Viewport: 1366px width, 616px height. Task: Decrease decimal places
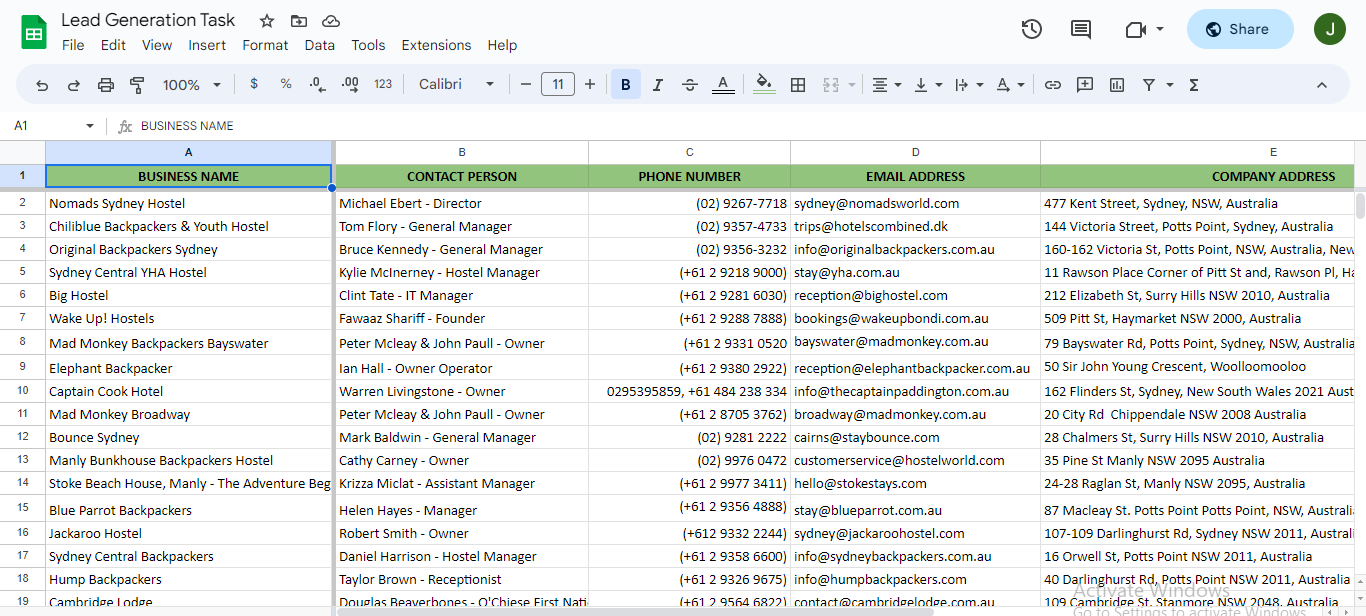[x=317, y=85]
